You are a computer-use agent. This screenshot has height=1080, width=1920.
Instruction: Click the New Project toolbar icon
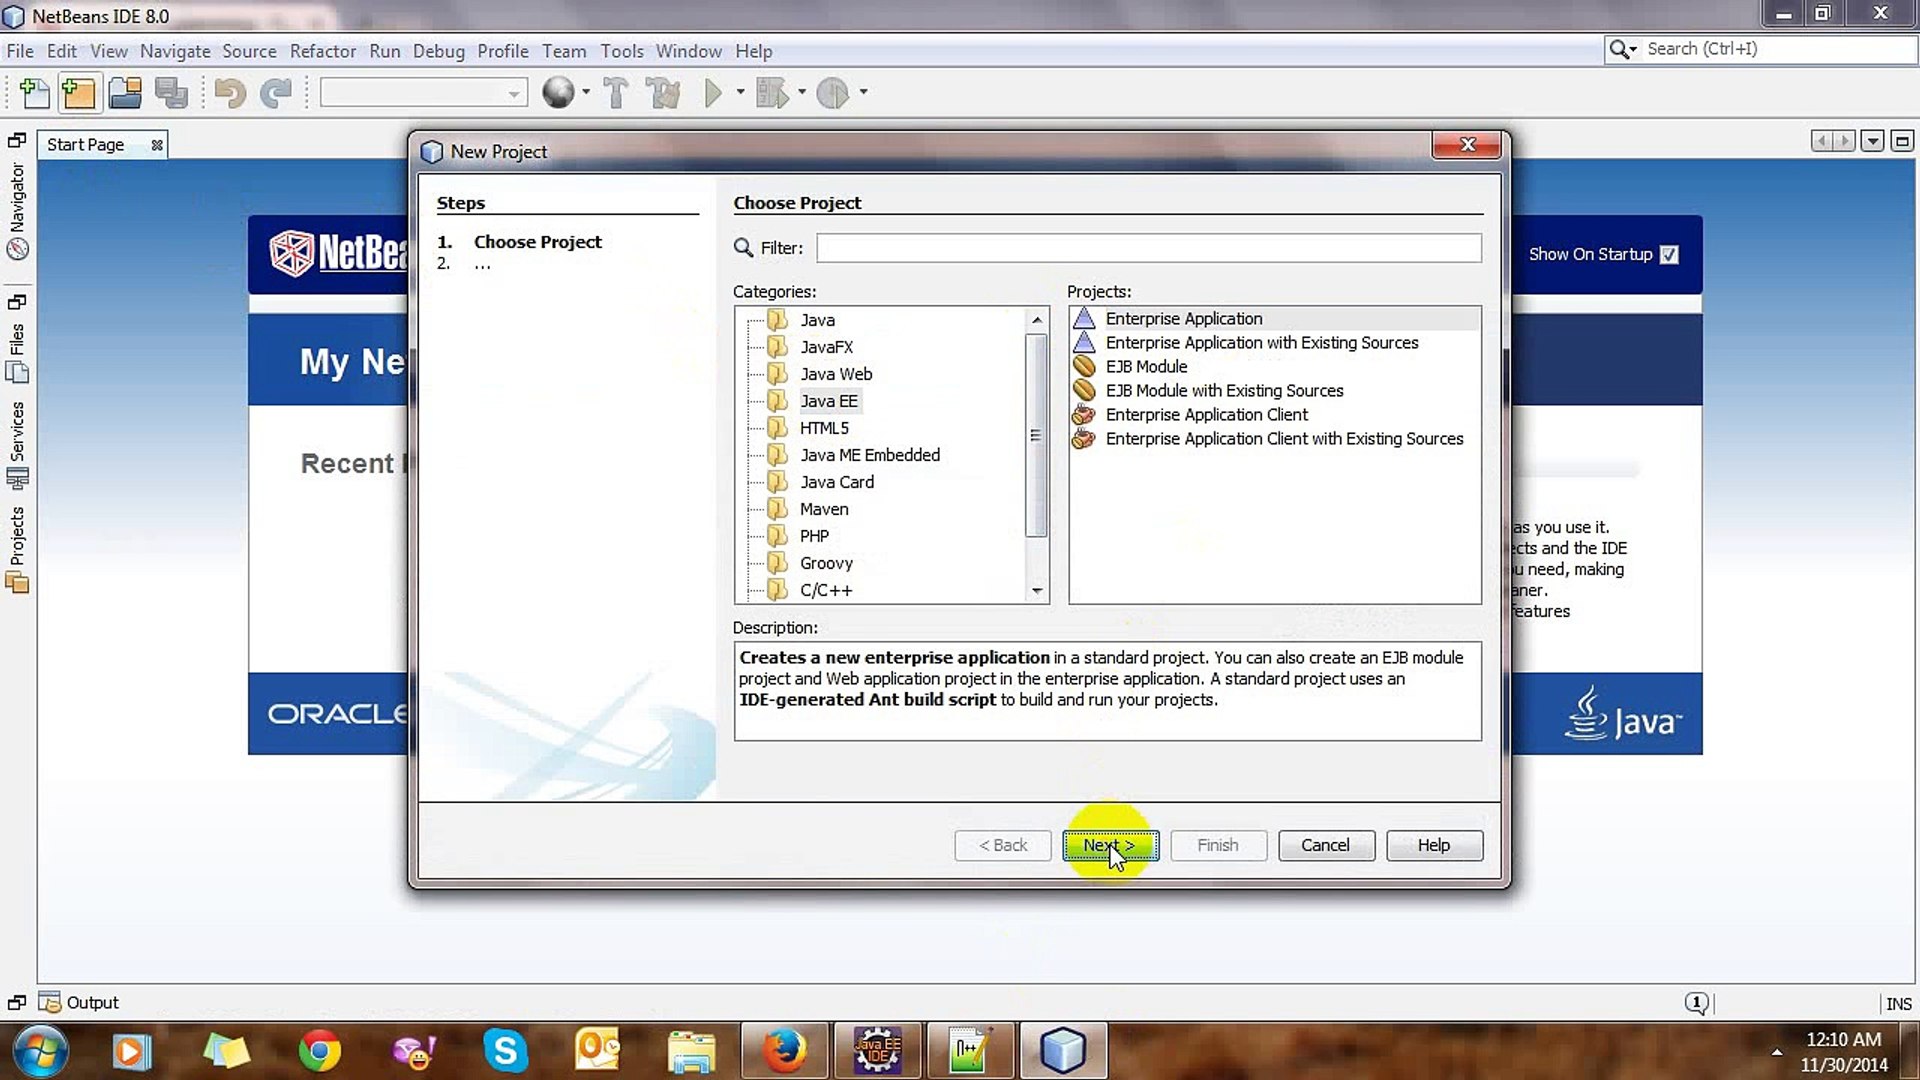tap(79, 93)
